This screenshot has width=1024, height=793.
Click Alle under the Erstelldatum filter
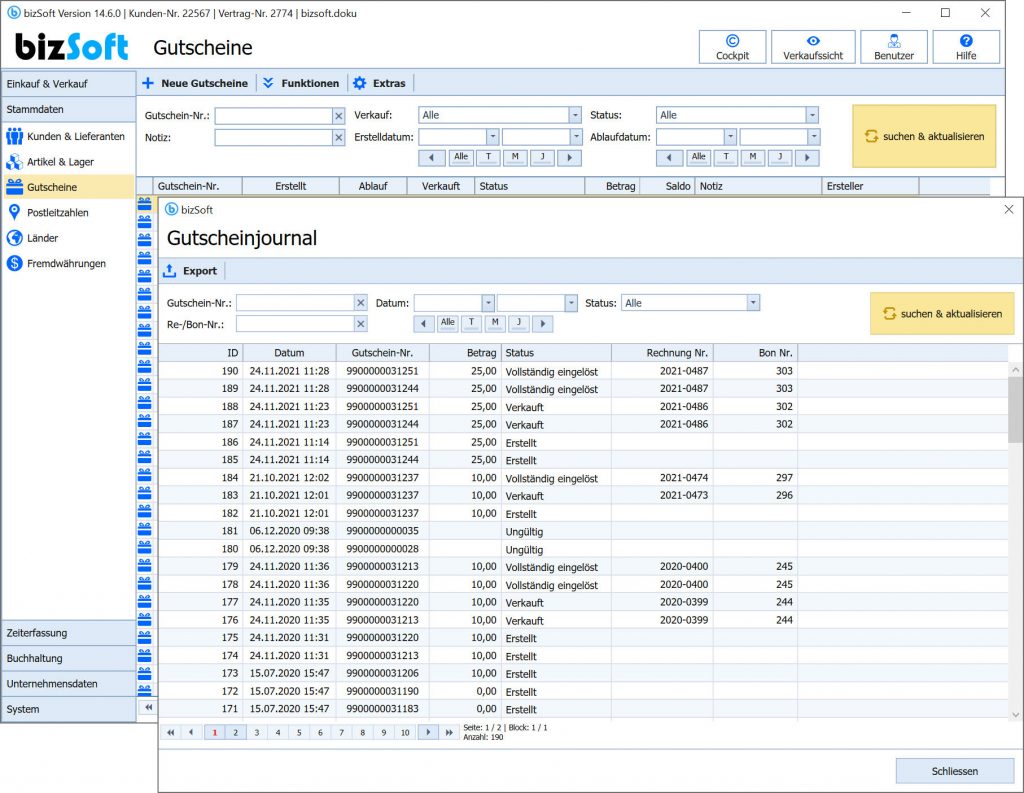tap(461, 157)
